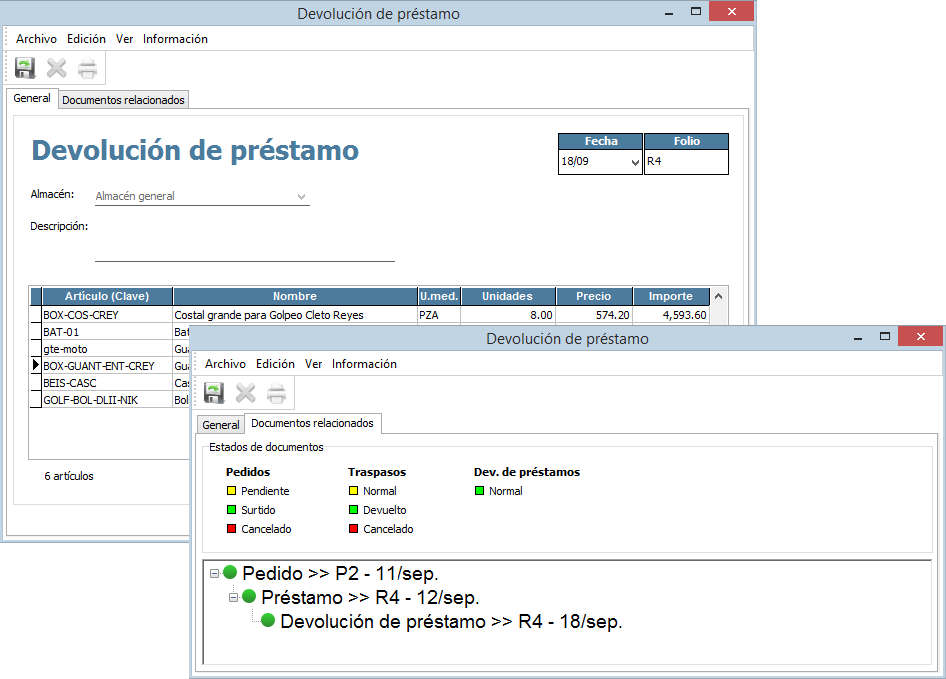The image size is (946, 679).
Task: Click the green status circle beside Pedido P2
Action: tap(230, 573)
